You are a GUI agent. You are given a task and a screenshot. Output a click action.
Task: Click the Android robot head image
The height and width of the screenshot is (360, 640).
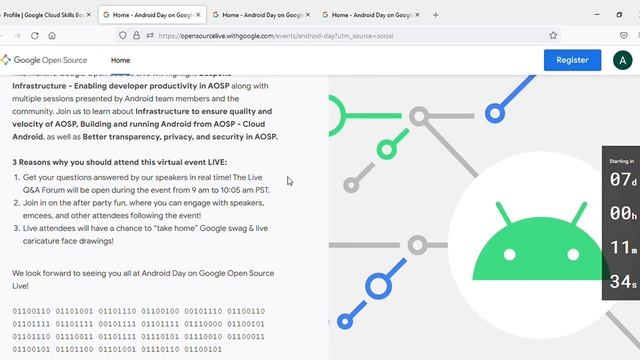(x=541, y=241)
